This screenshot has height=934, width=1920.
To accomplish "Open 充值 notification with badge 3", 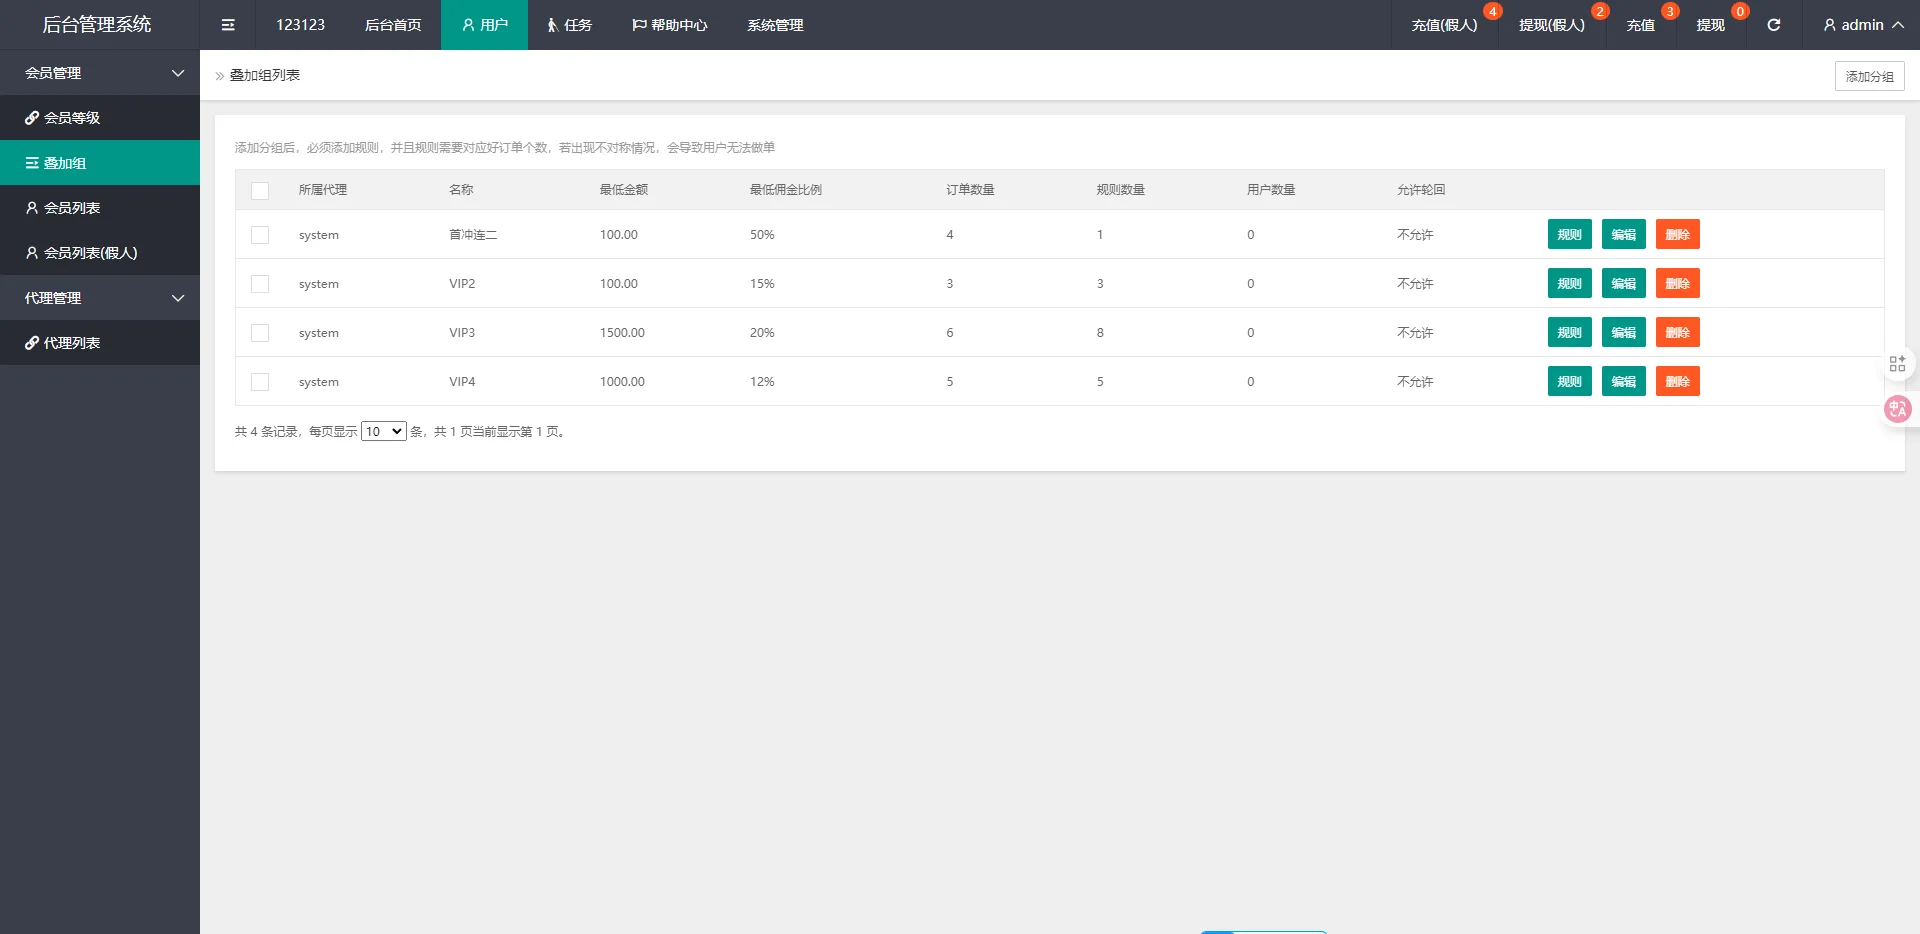I will tap(1640, 25).
